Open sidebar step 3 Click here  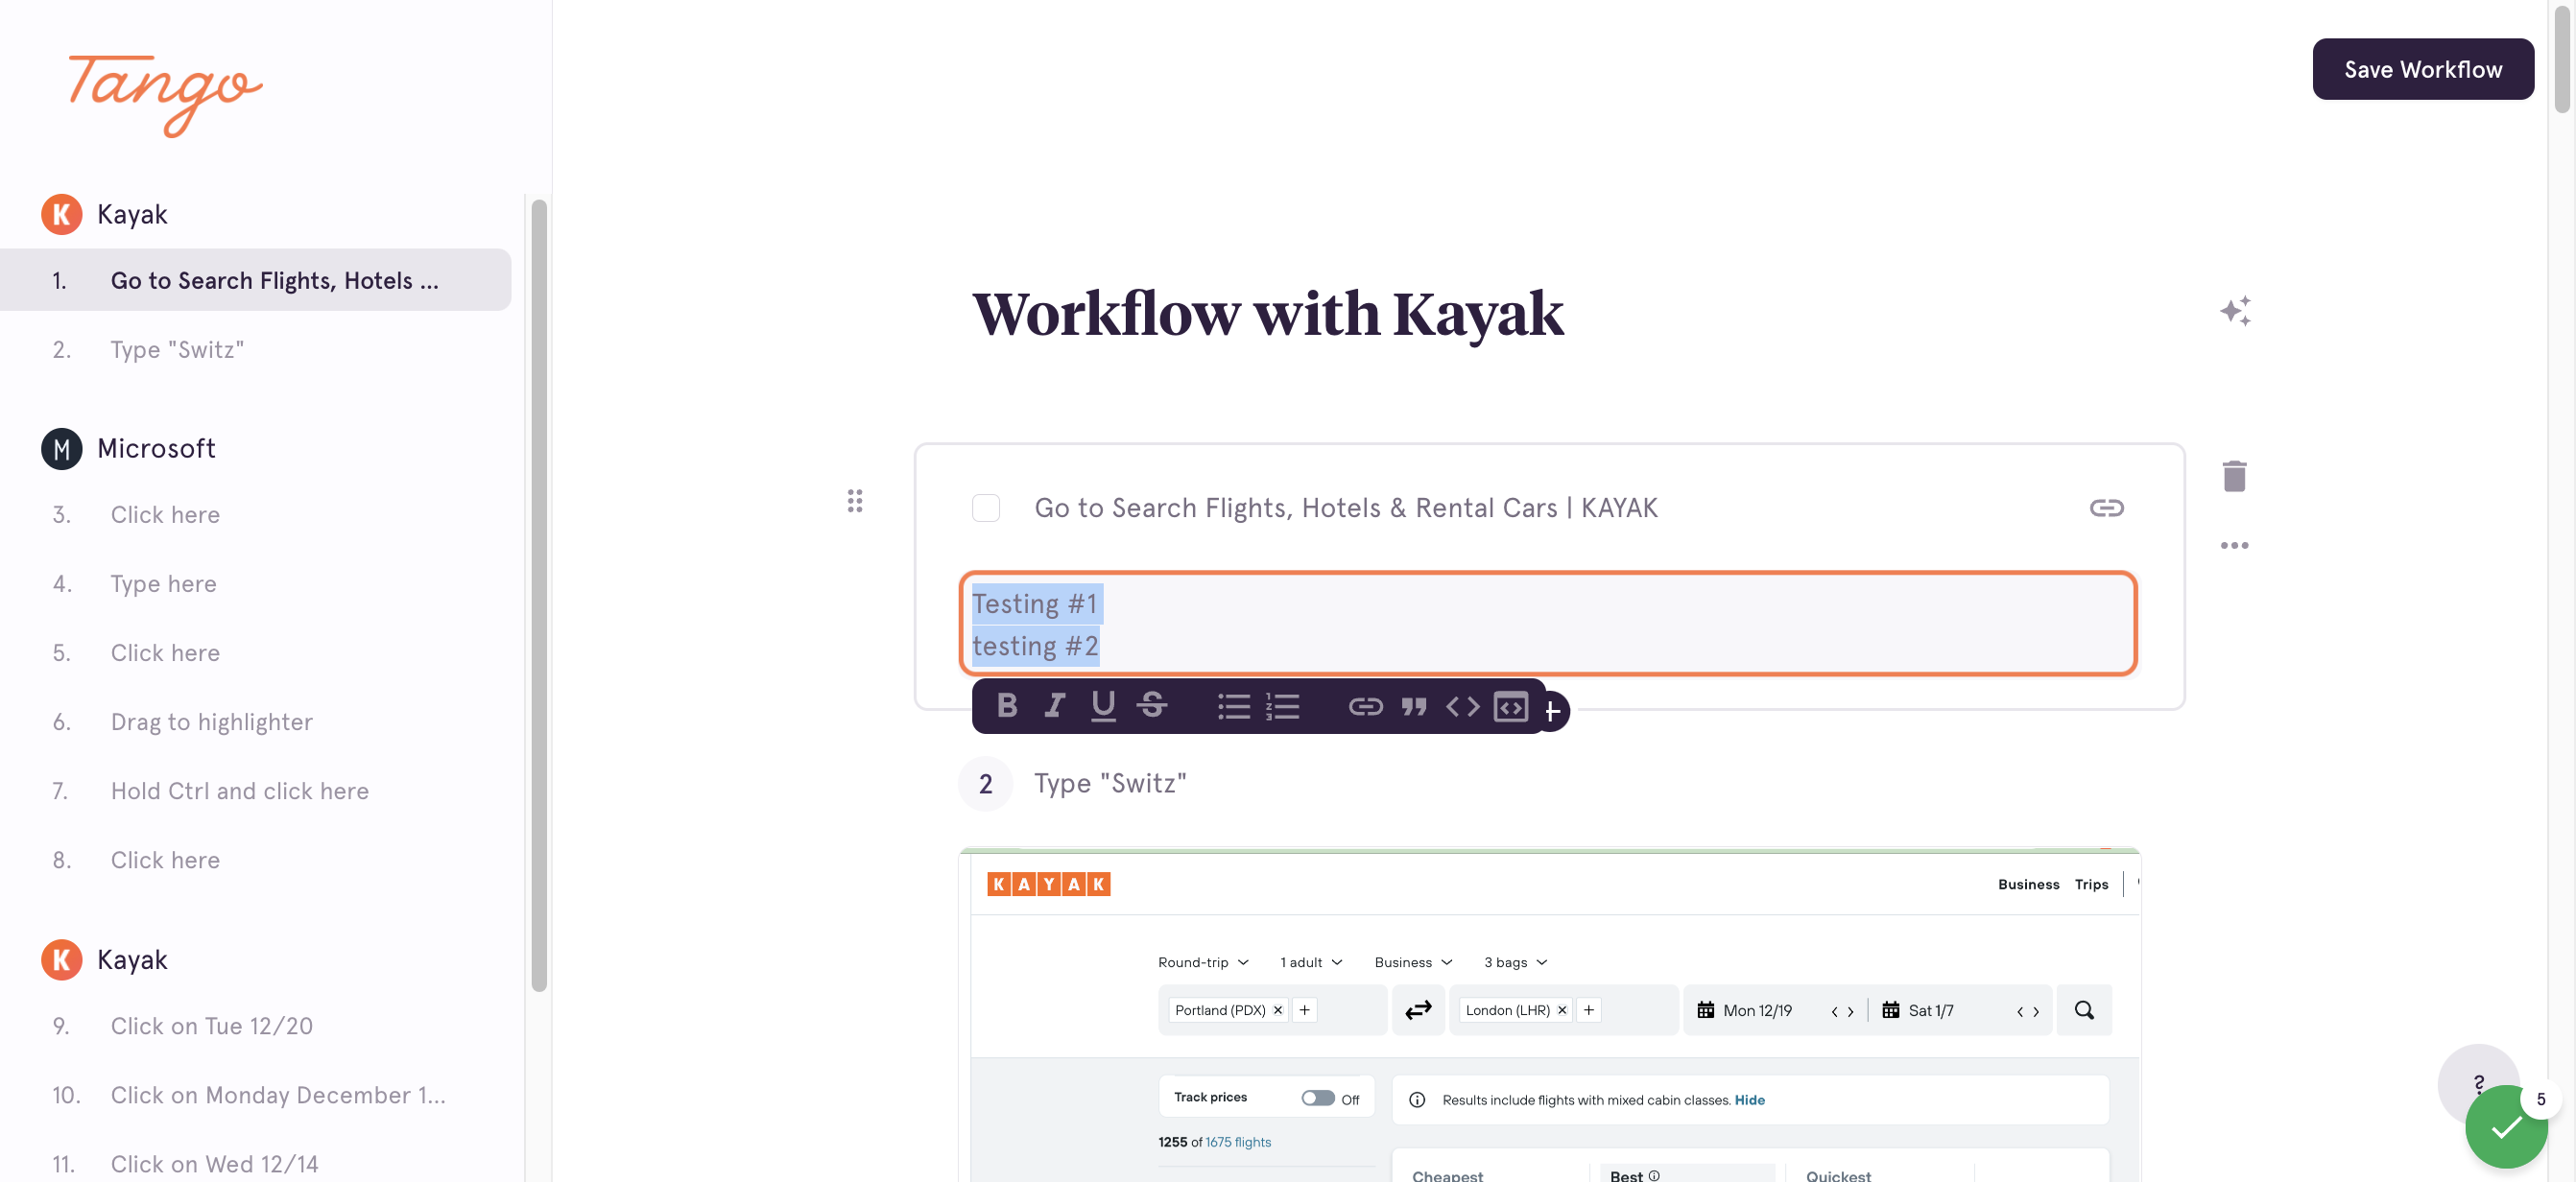click(x=255, y=514)
